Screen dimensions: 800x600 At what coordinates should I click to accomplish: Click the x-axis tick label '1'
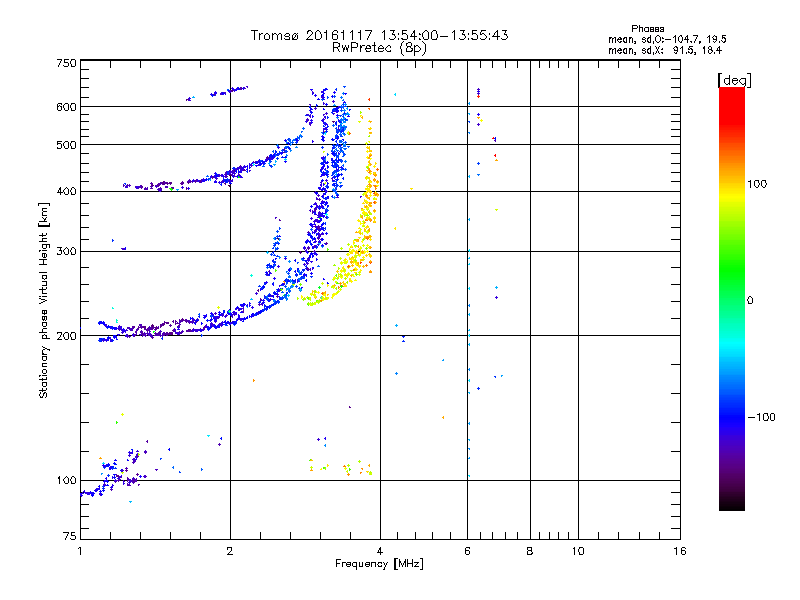80,551
